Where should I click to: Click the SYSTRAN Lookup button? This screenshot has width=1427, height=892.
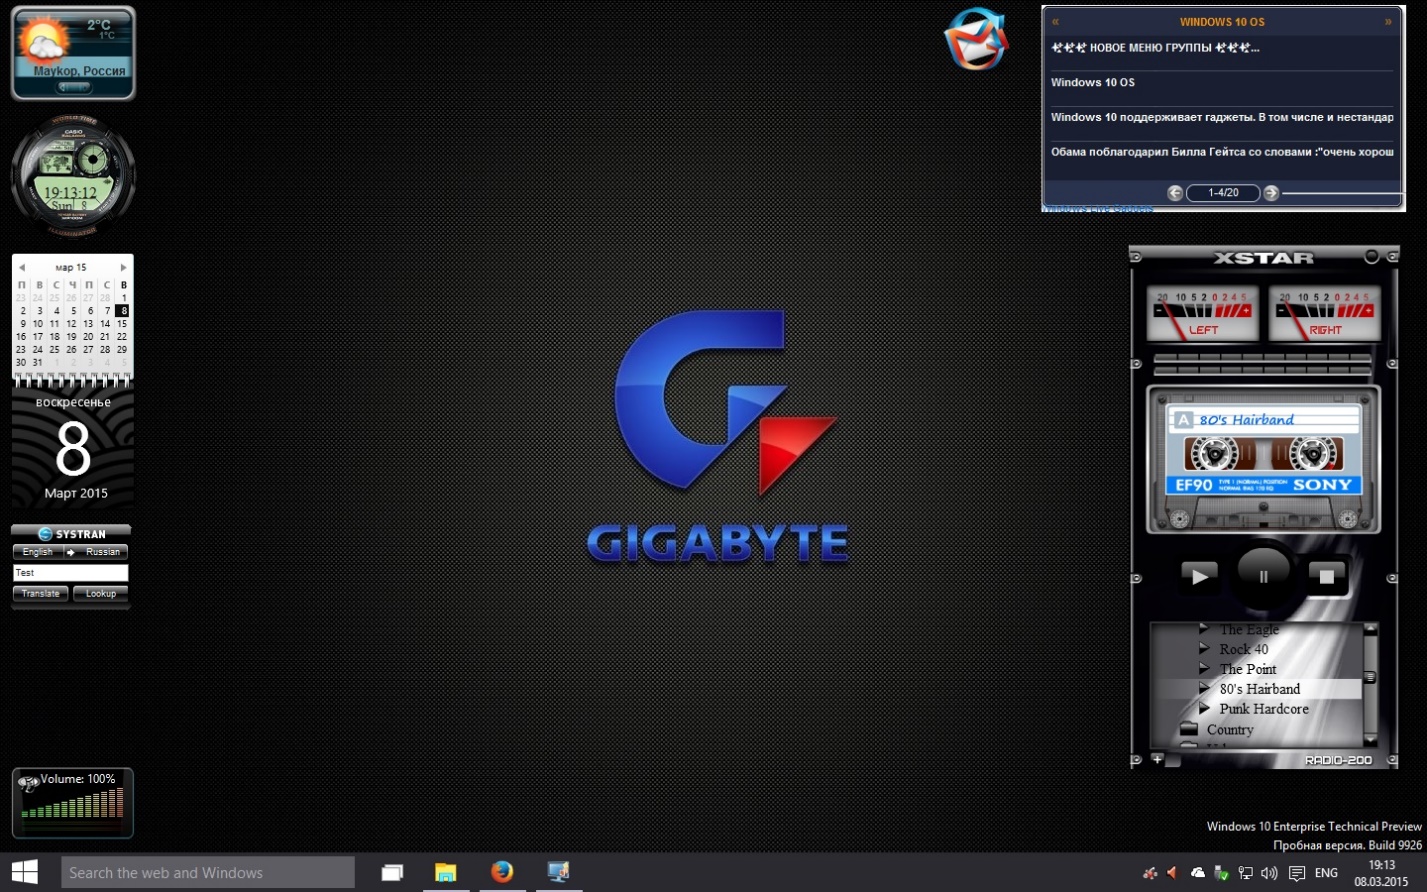coord(100,594)
